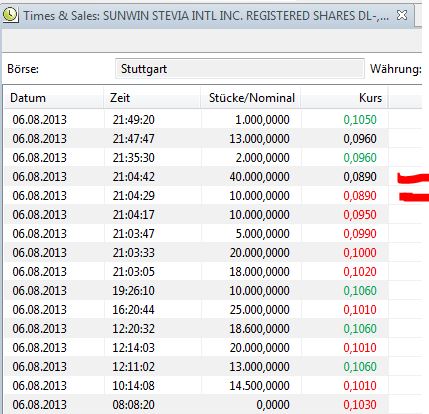429x414 pixels.
Task: Select the time 21:03:33
Action: (134, 253)
